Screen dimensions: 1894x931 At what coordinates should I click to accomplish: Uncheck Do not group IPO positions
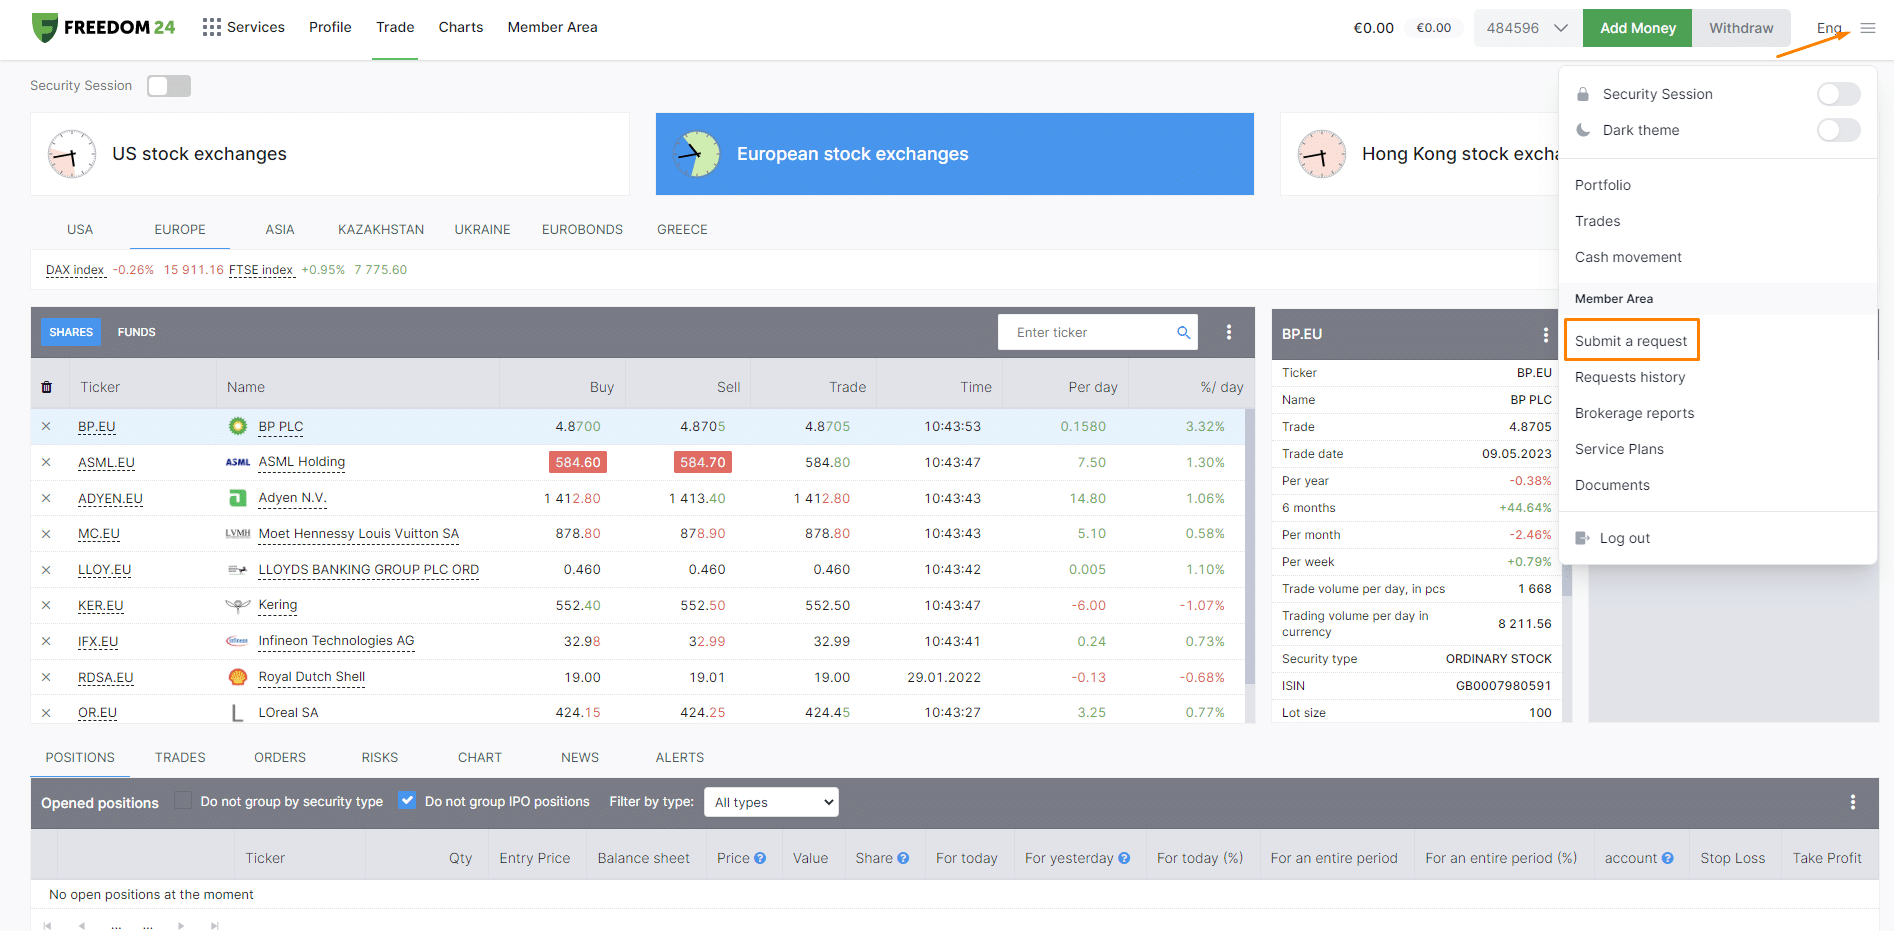pos(407,800)
